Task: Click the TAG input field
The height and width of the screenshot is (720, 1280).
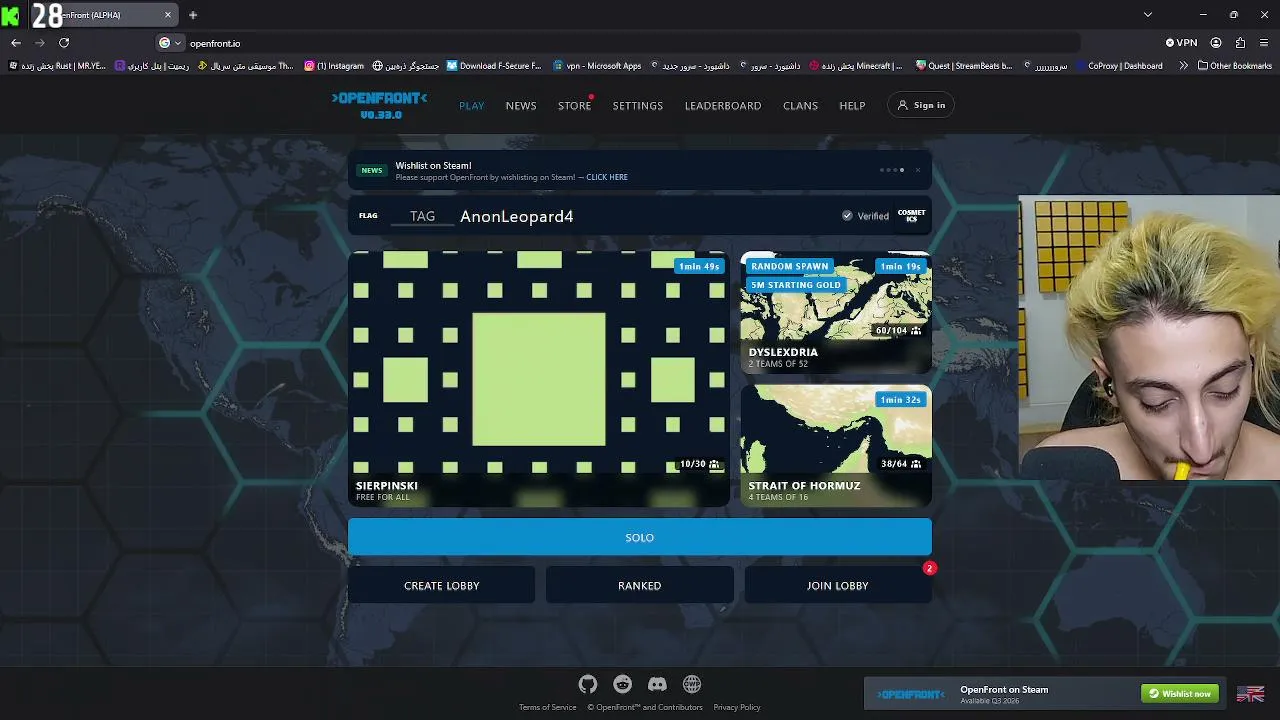Action: click(422, 216)
